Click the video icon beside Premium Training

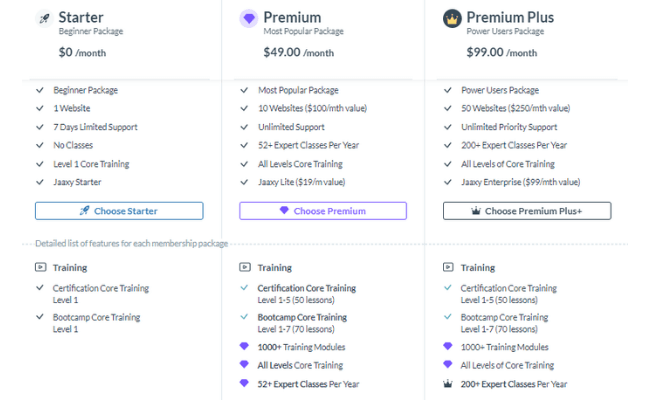[245, 267]
